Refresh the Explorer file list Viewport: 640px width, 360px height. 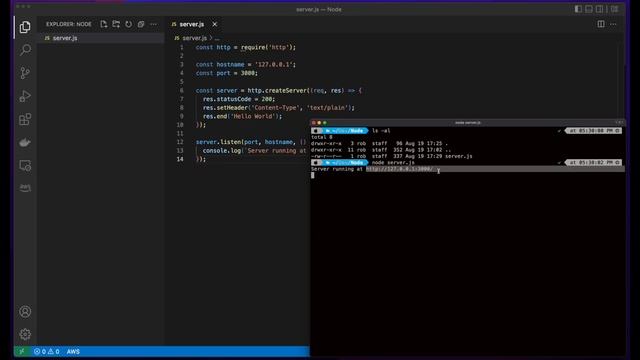click(129, 24)
